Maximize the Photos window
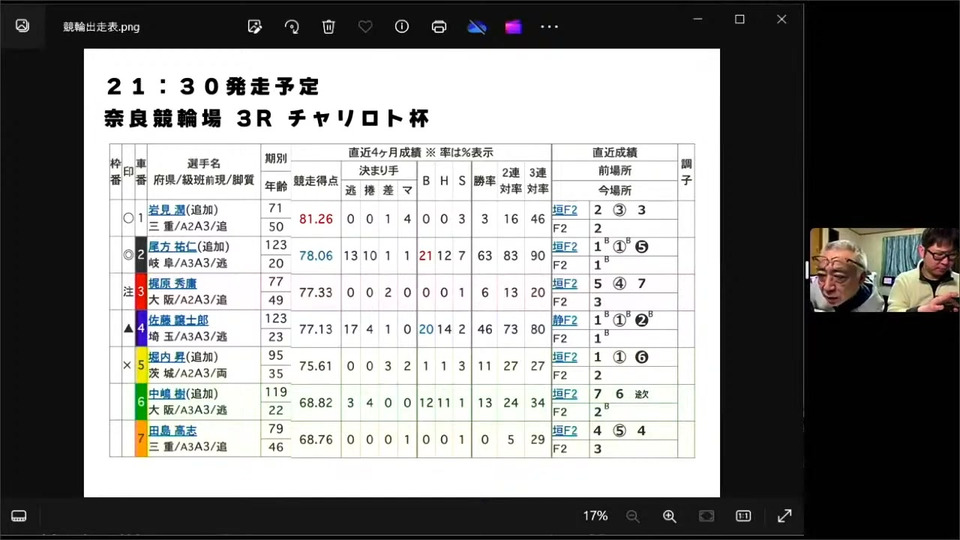This screenshot has width=960, height=540. click(740, 19)
